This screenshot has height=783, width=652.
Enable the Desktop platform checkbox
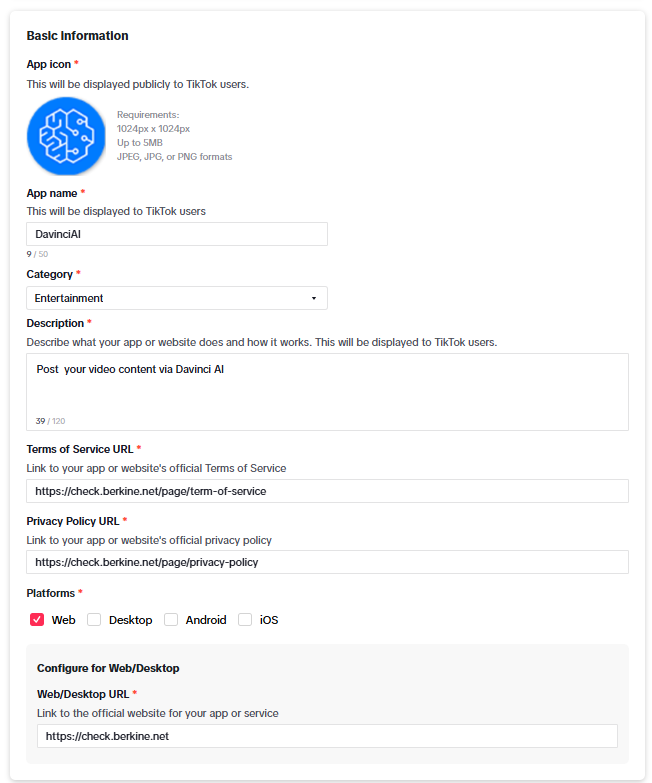click(x=94, y=620)
